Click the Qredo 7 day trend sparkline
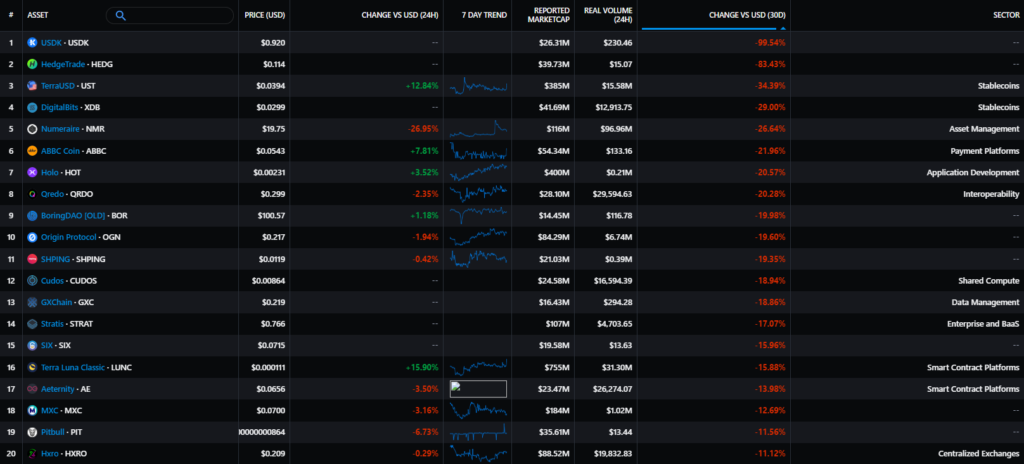The height and width of the screenshot is (464, 1024). 478,194
